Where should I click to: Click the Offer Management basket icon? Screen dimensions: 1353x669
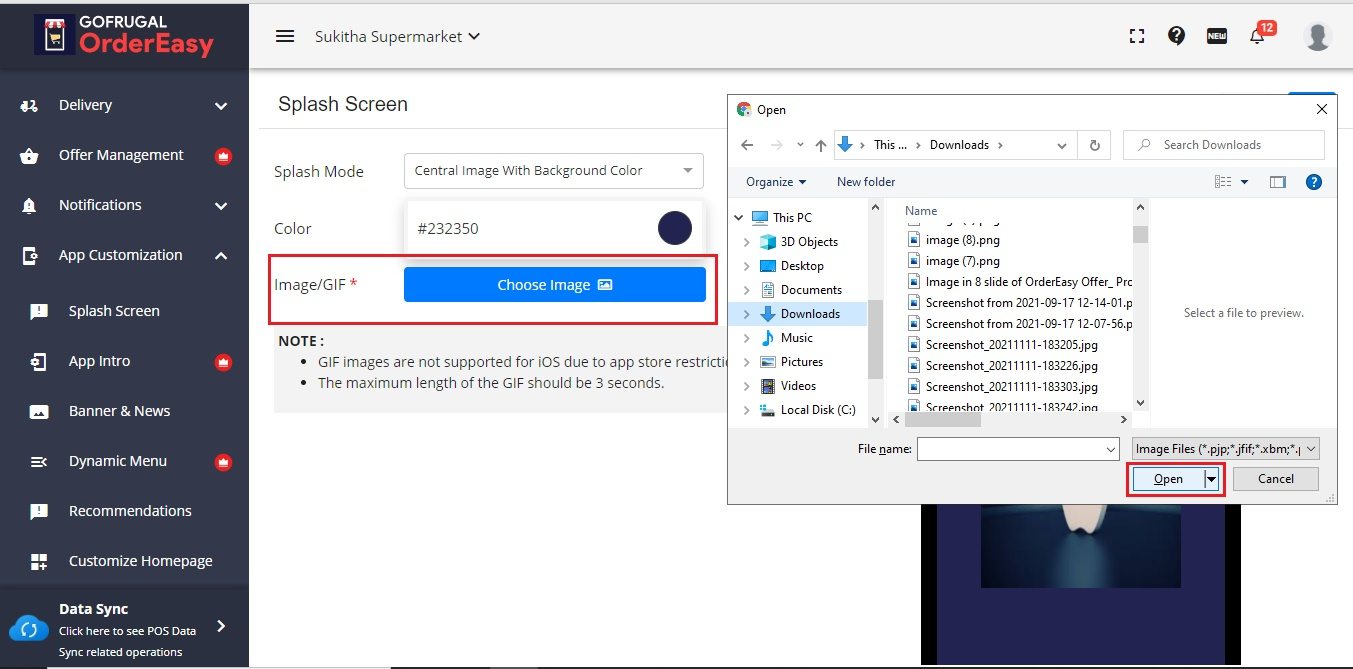pos(29,155)
